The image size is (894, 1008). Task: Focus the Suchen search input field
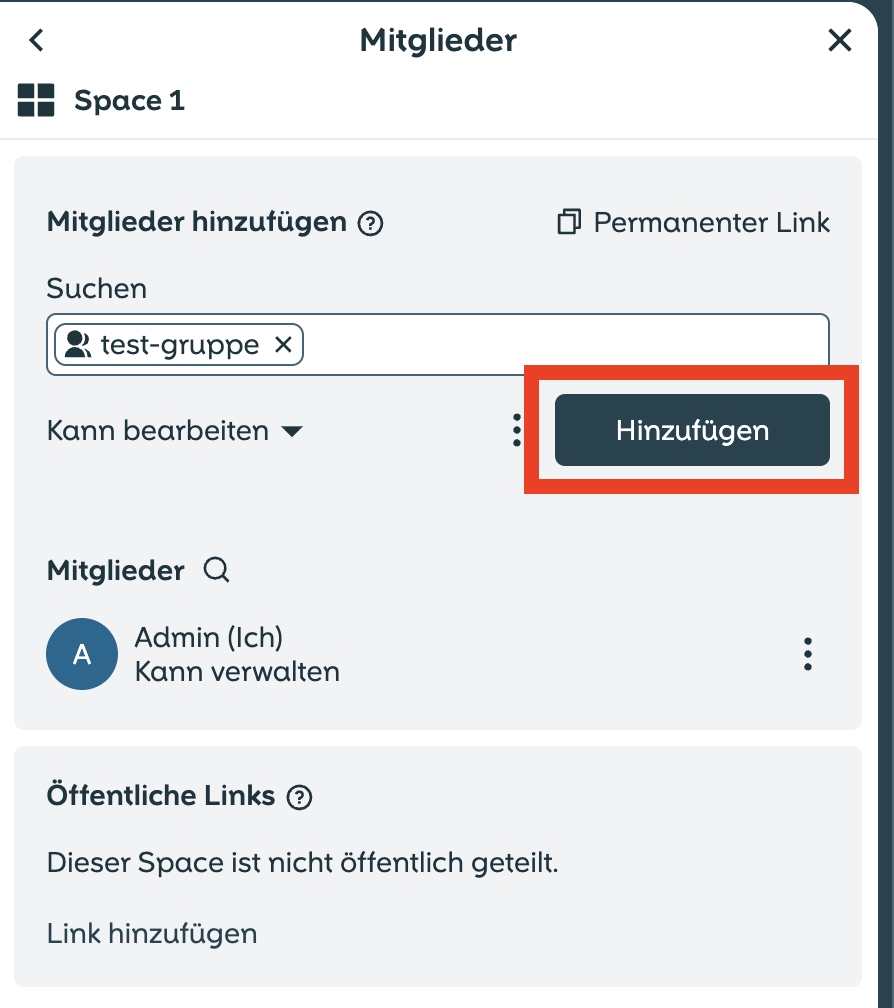[566, 345]
